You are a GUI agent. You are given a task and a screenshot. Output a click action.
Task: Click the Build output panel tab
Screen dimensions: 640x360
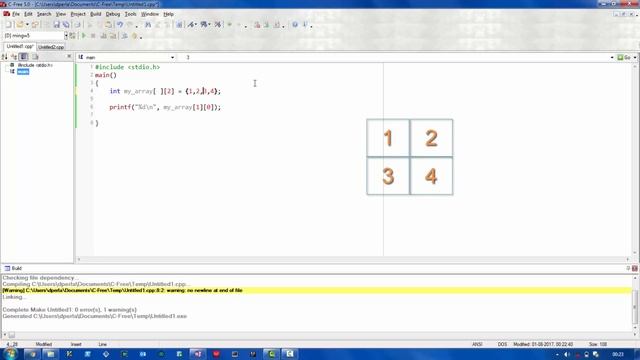pyautogui.click(x=13, y=268)
